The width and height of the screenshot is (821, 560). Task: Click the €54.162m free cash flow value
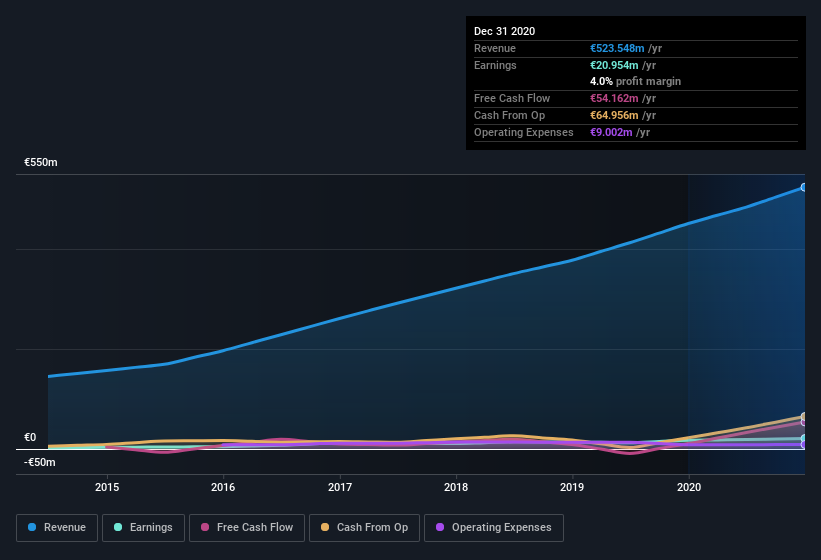click(614, 98)
